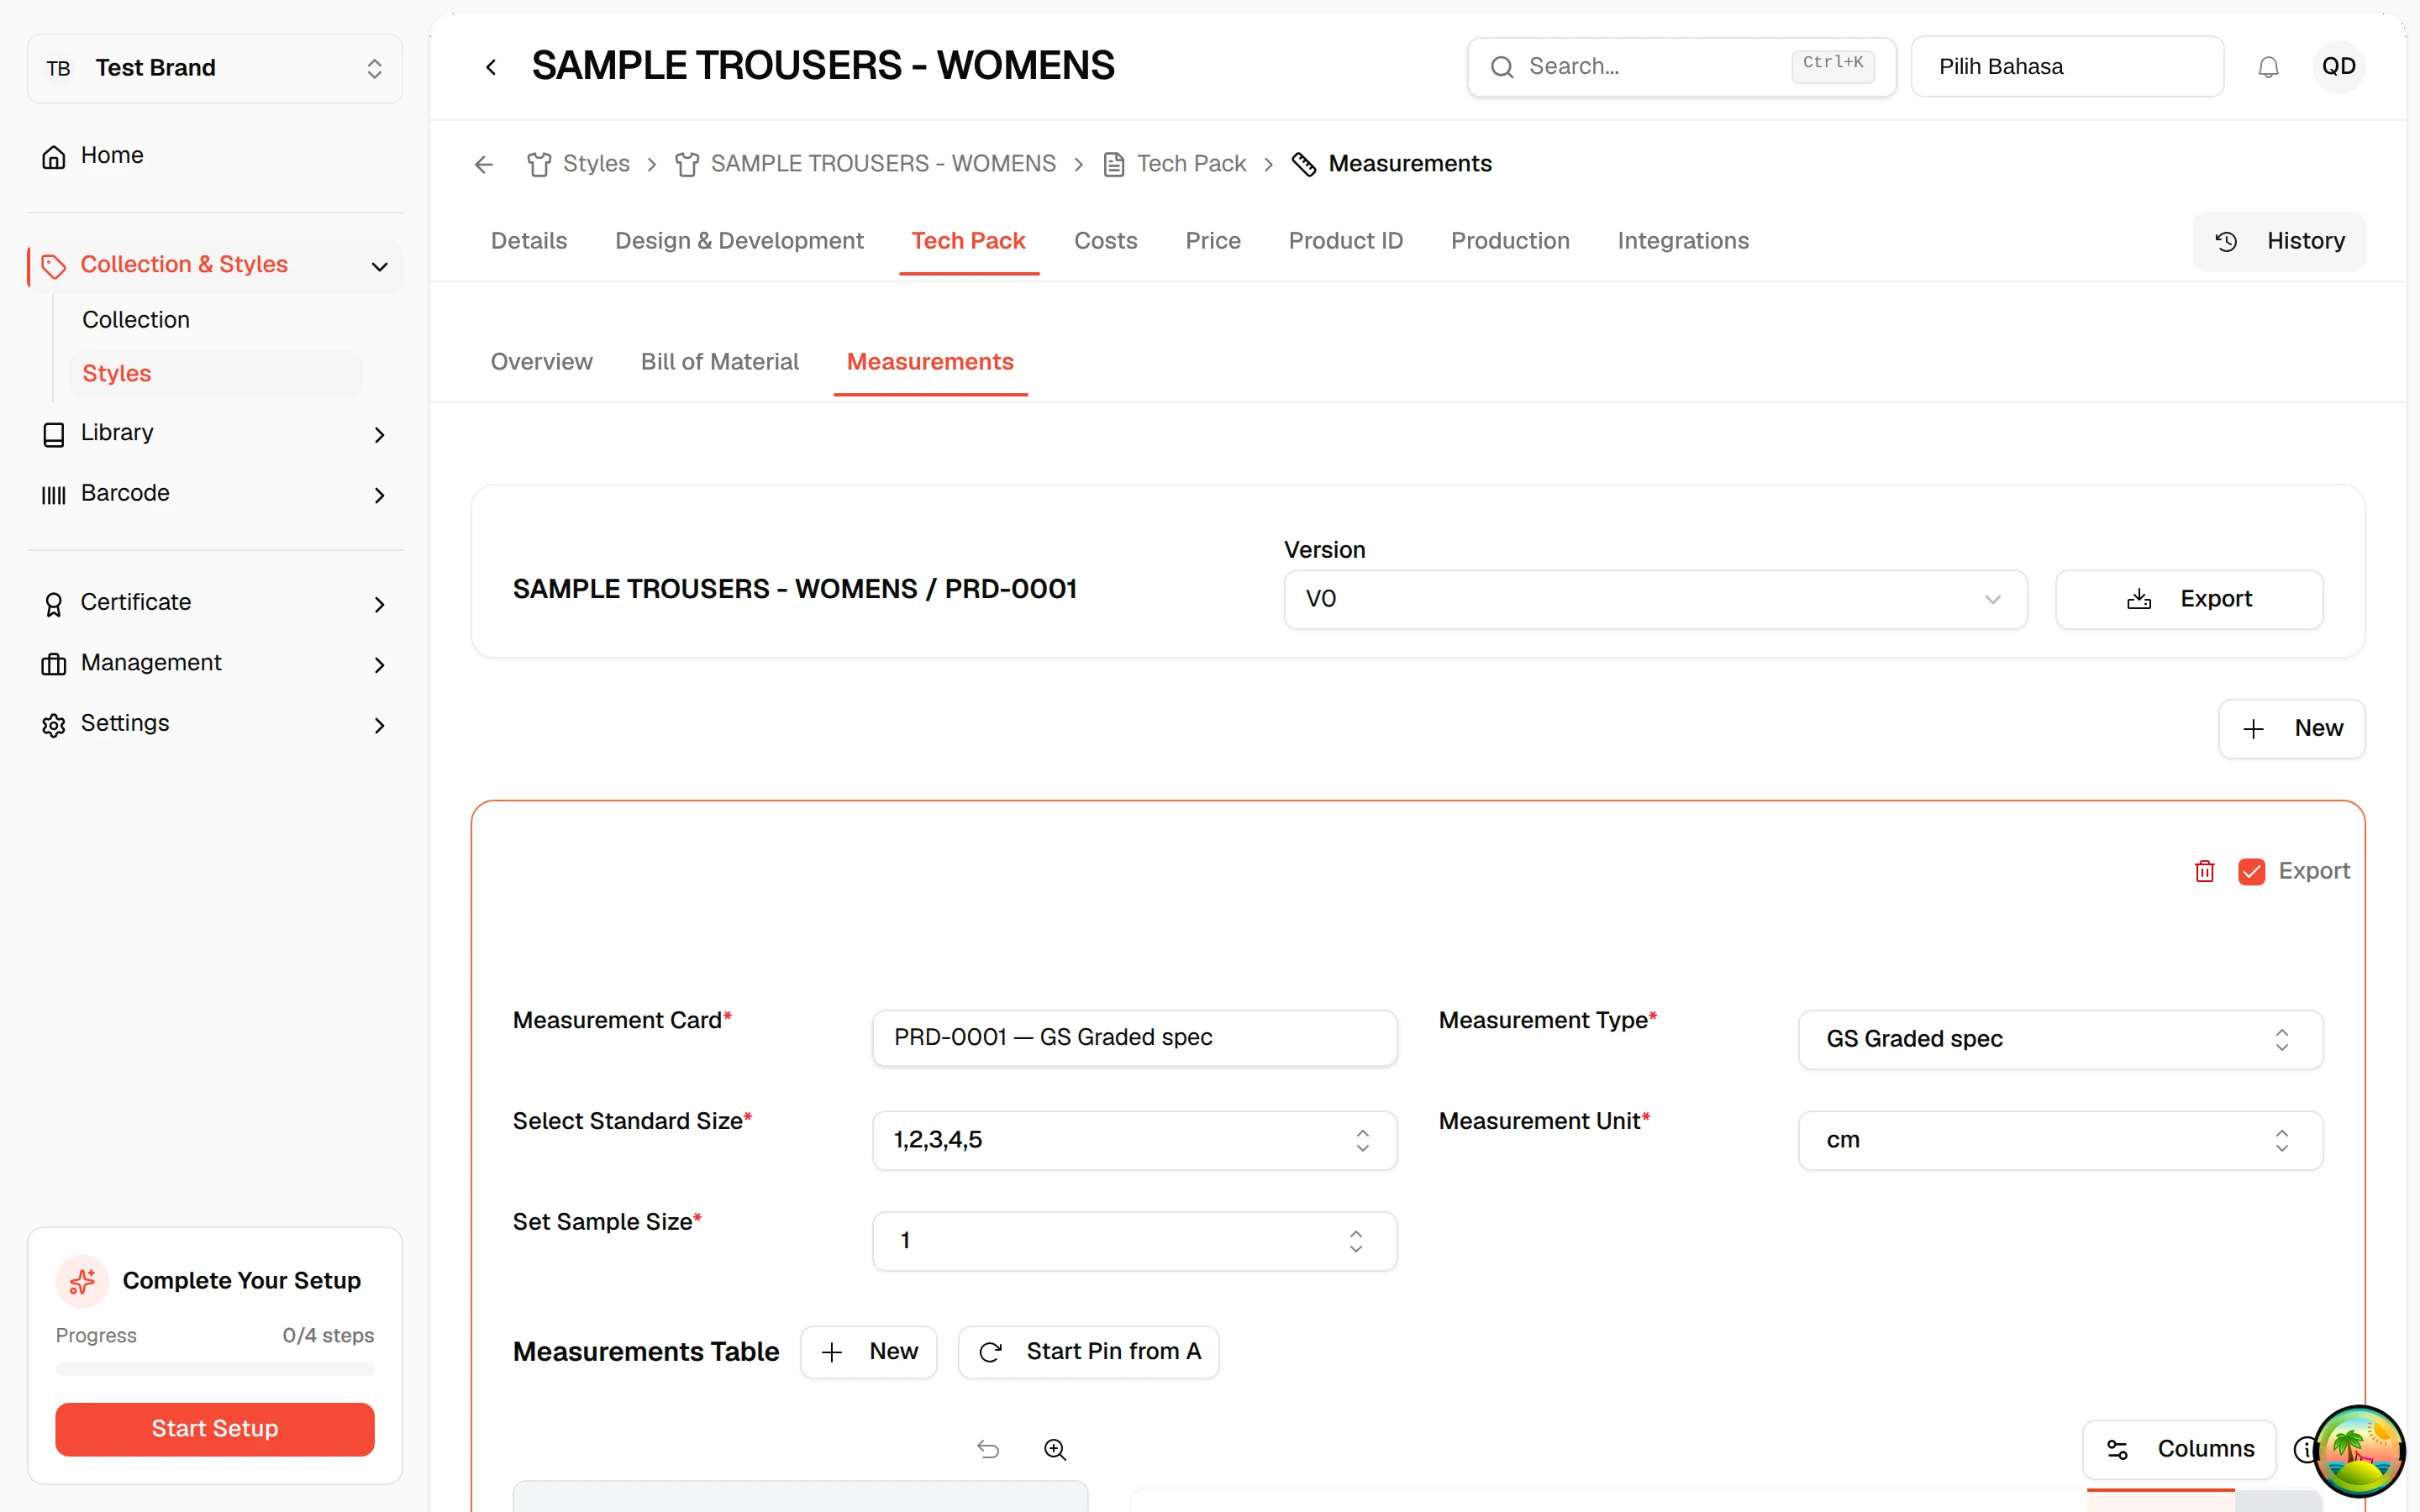Click the History button
Image resolution: width=2420 pixels, height=1512 pixels.
click(2279, 241)
